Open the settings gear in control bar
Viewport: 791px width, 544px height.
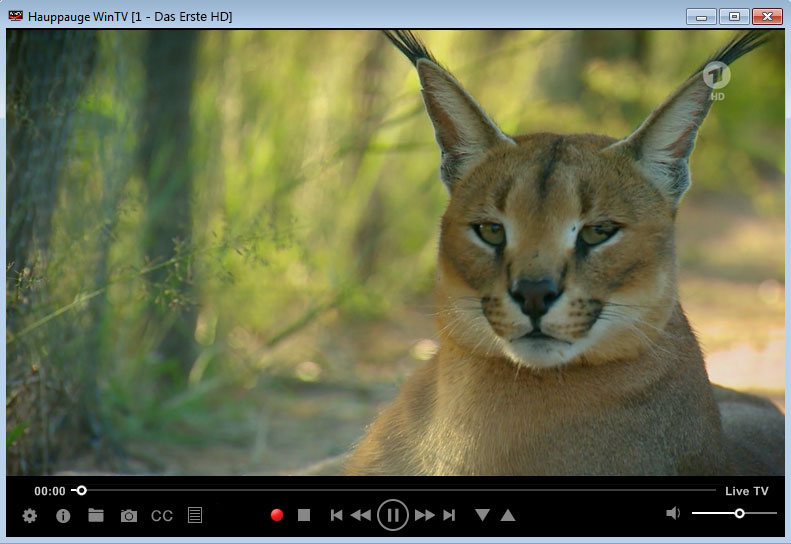click(30, 516)
